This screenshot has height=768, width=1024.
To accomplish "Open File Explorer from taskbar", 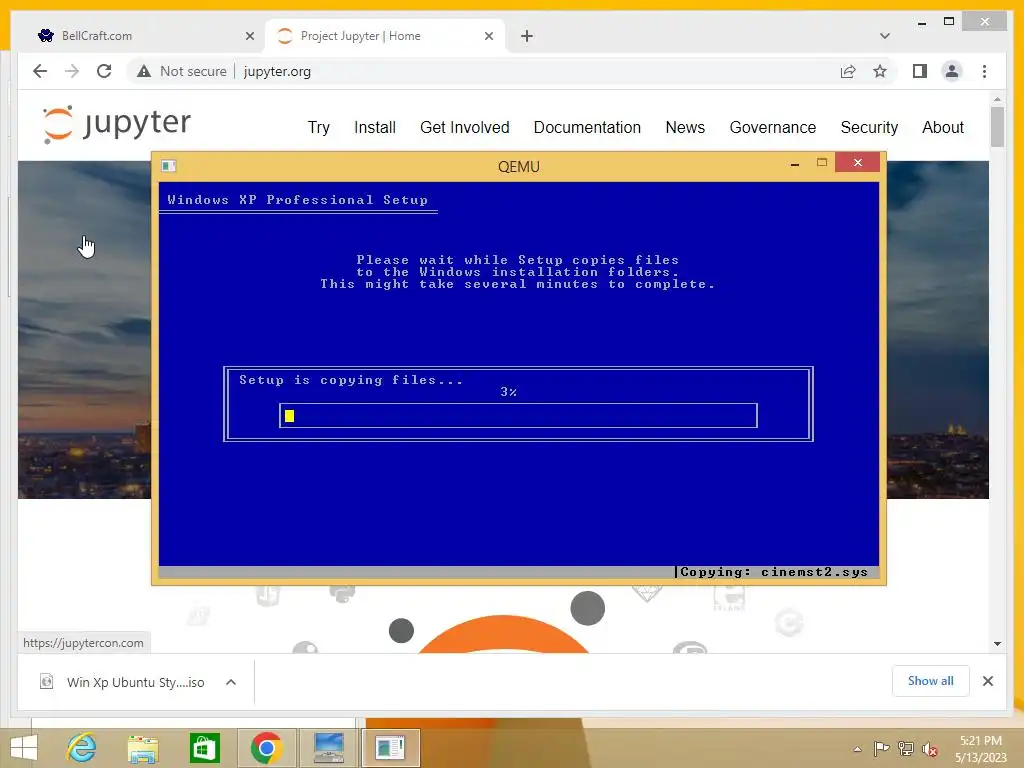I will (143, 748).
